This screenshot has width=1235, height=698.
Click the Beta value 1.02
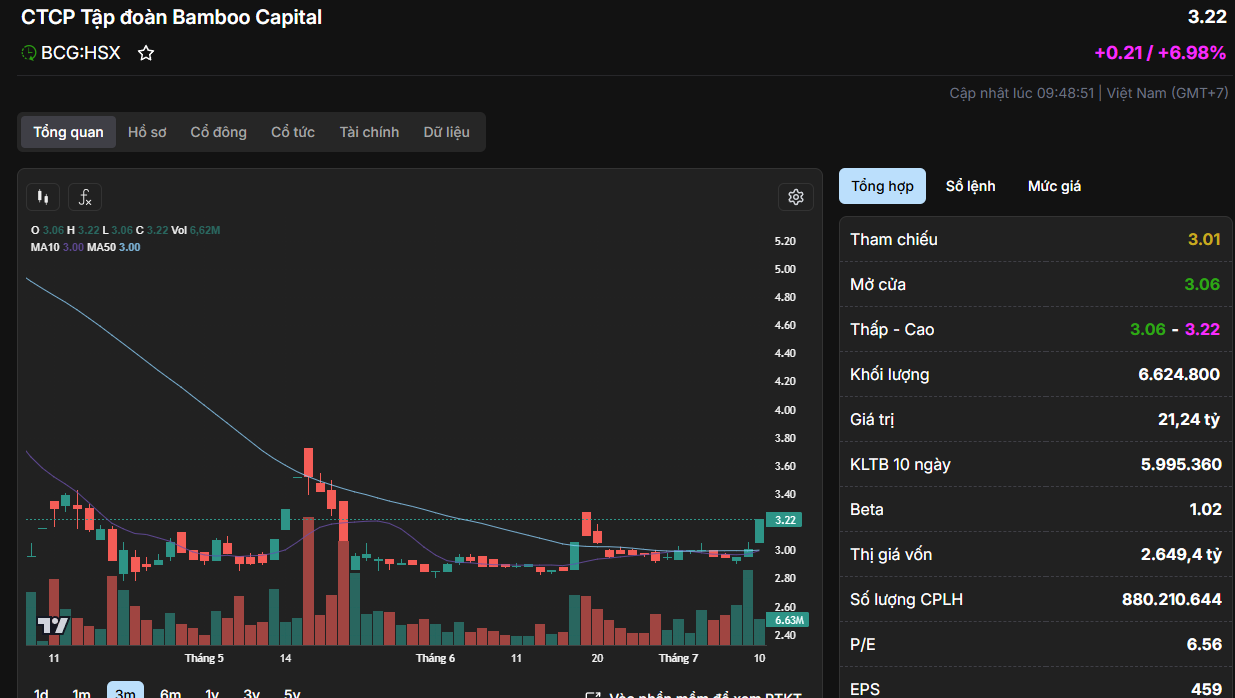tap(1205, 509)
